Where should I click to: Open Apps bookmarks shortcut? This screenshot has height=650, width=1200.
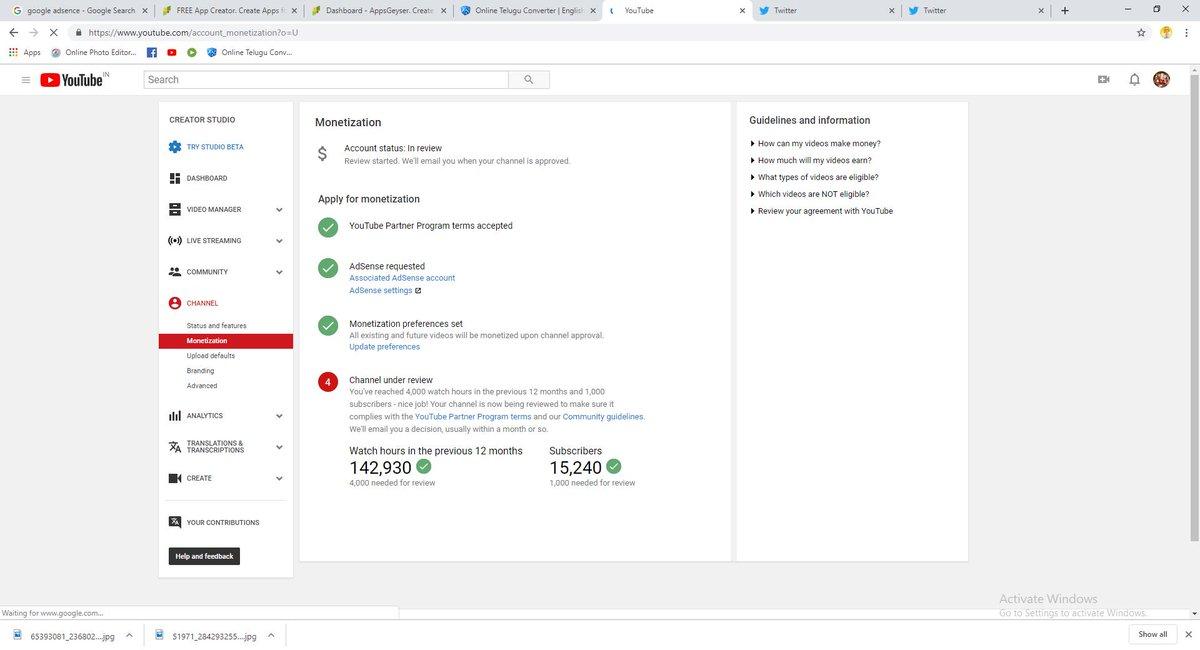click(x=25, y=52)
